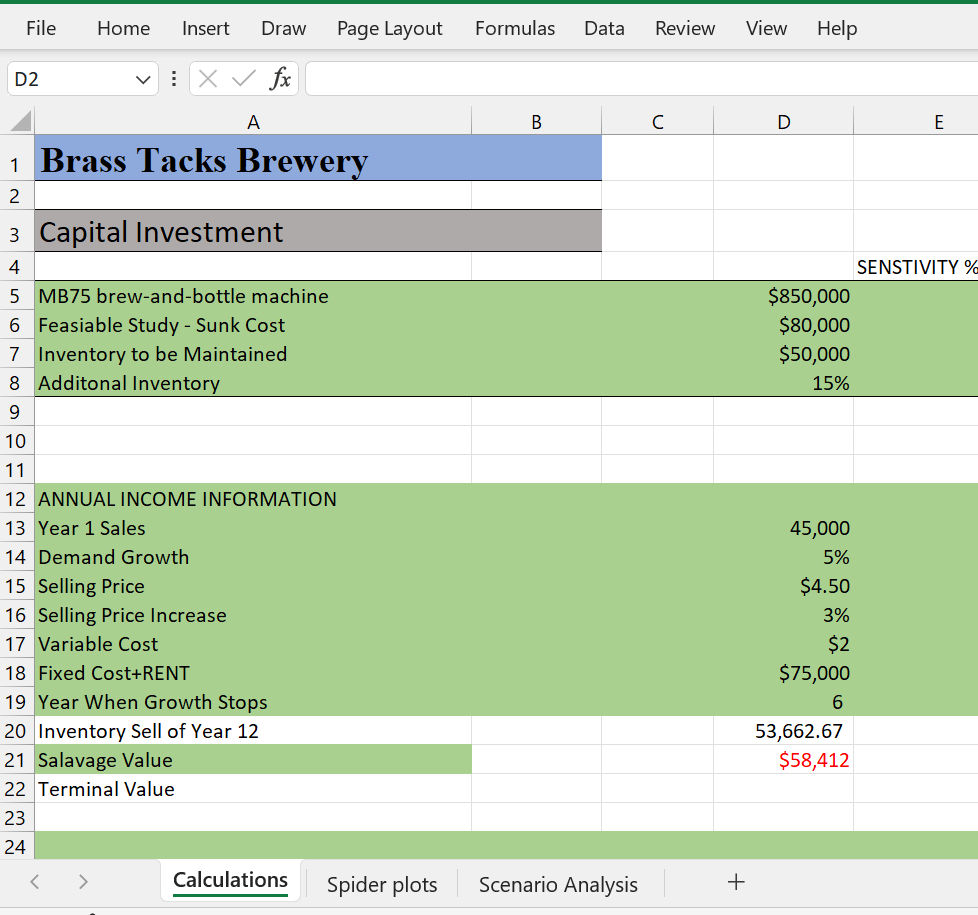Select row 12 header
The width and height of the screenshot is (978, 915).
pyautogui.click(x=17, y=498)
